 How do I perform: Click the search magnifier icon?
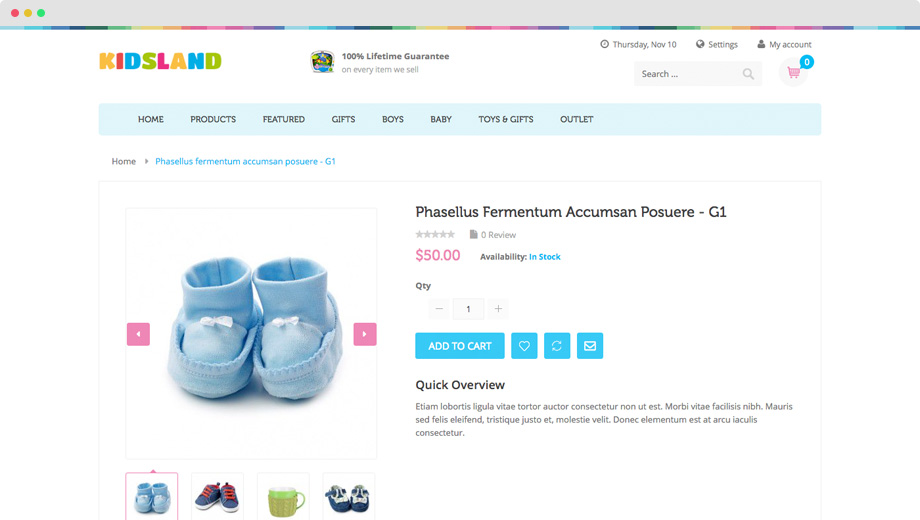pos(748,74)
